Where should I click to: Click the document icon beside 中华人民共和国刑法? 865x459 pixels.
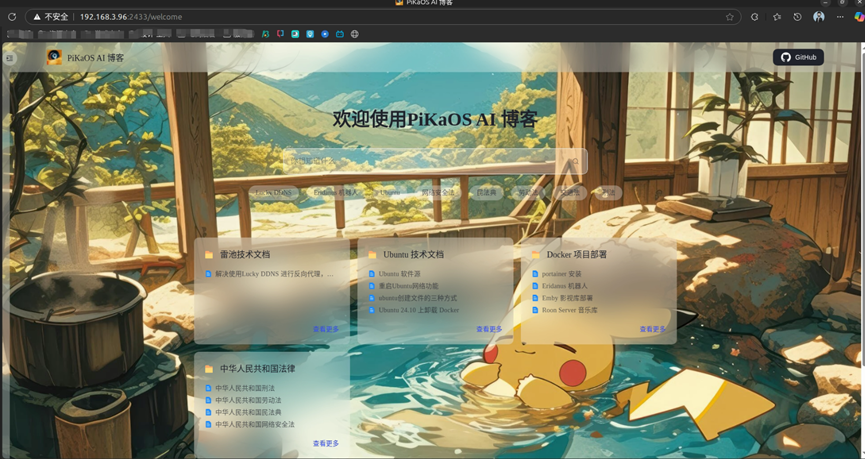tap(208, 388)
